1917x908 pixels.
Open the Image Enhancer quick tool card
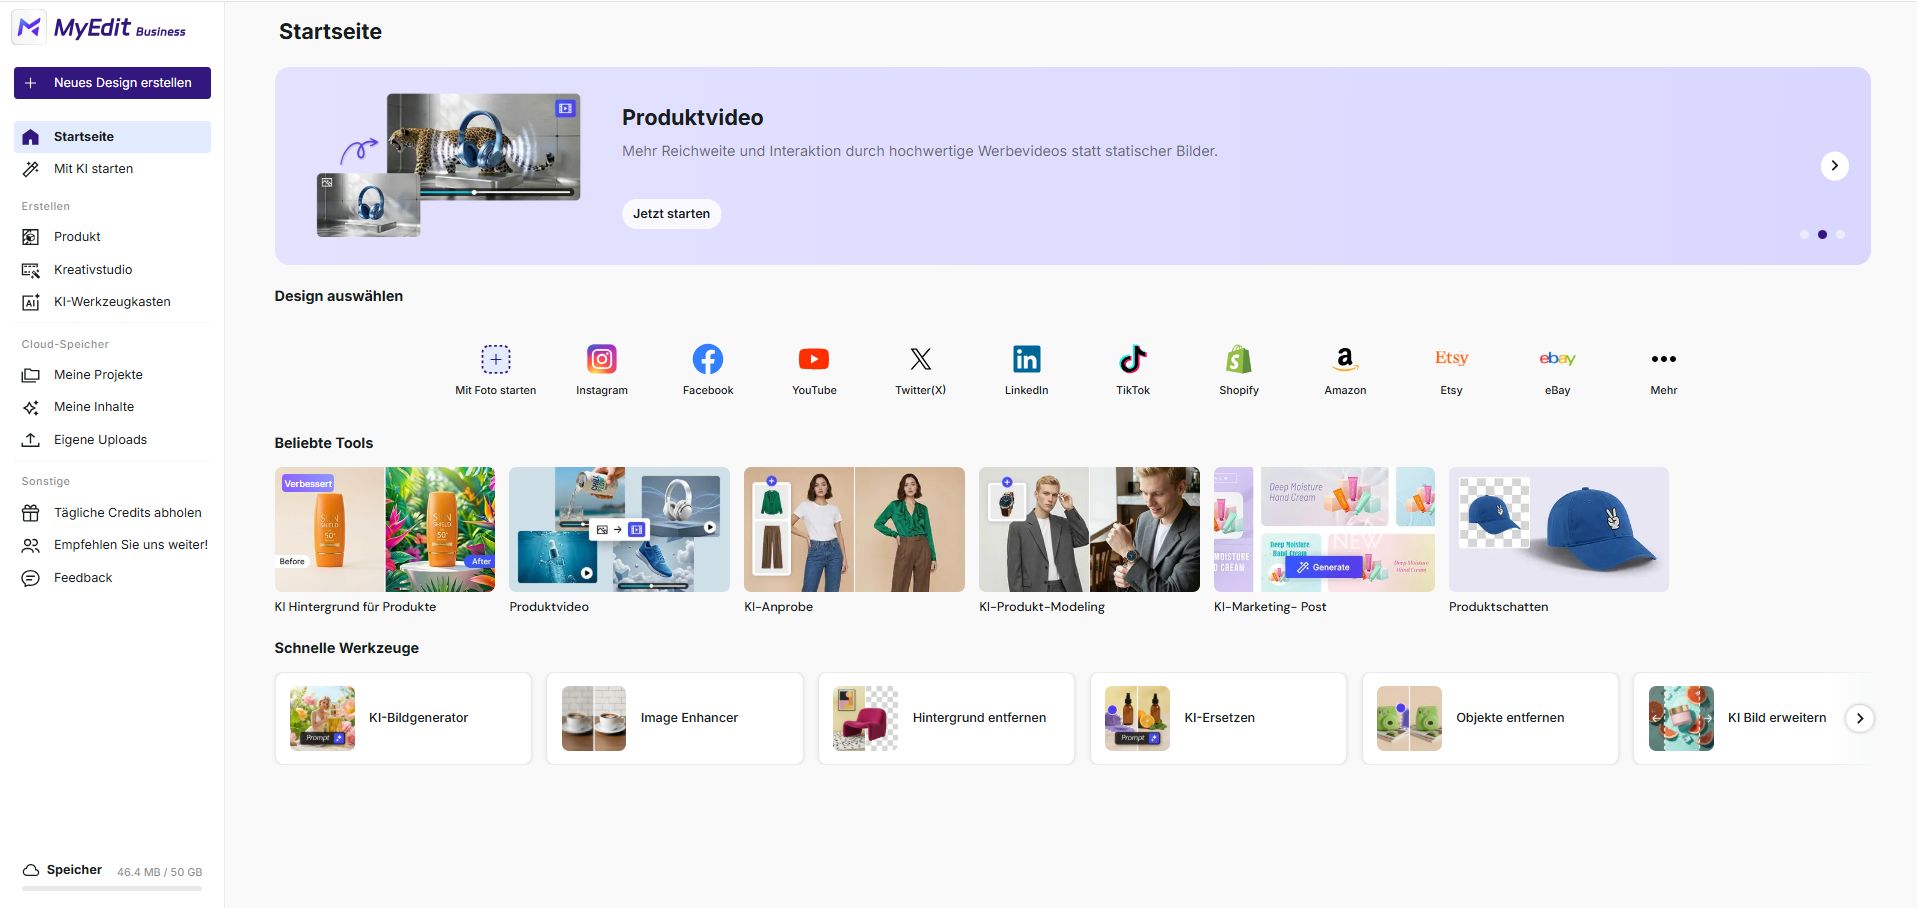675,718
